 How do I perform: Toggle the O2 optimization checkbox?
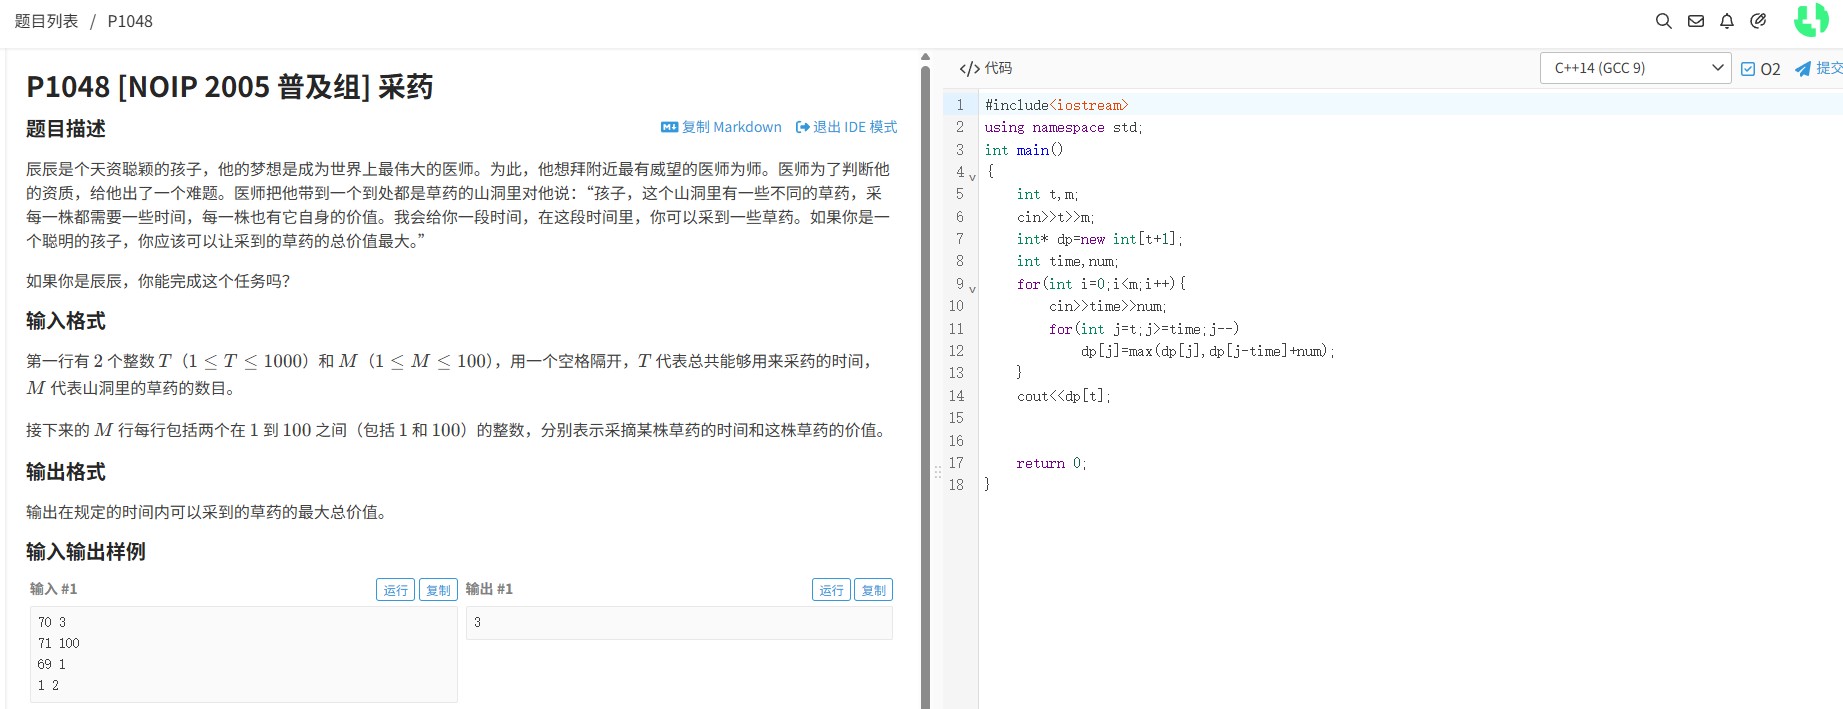pyautogui.click(x=1748, y=69)
